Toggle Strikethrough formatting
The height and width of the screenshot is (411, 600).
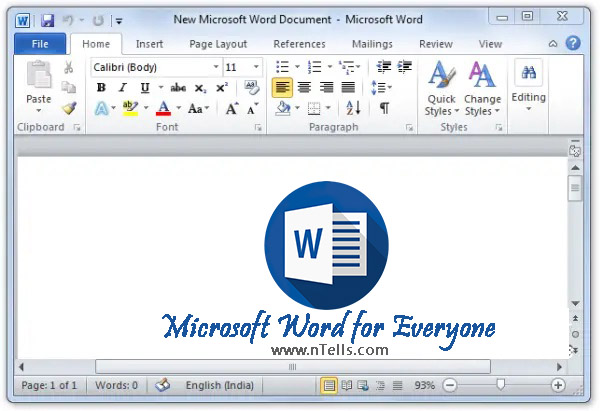[x=178, y=88]
